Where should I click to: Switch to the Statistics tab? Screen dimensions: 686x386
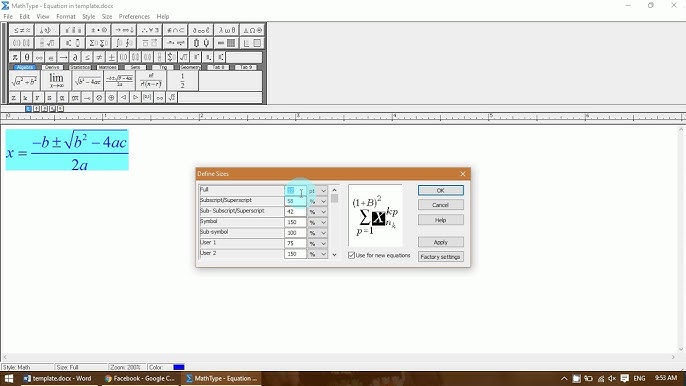[80, 67]
